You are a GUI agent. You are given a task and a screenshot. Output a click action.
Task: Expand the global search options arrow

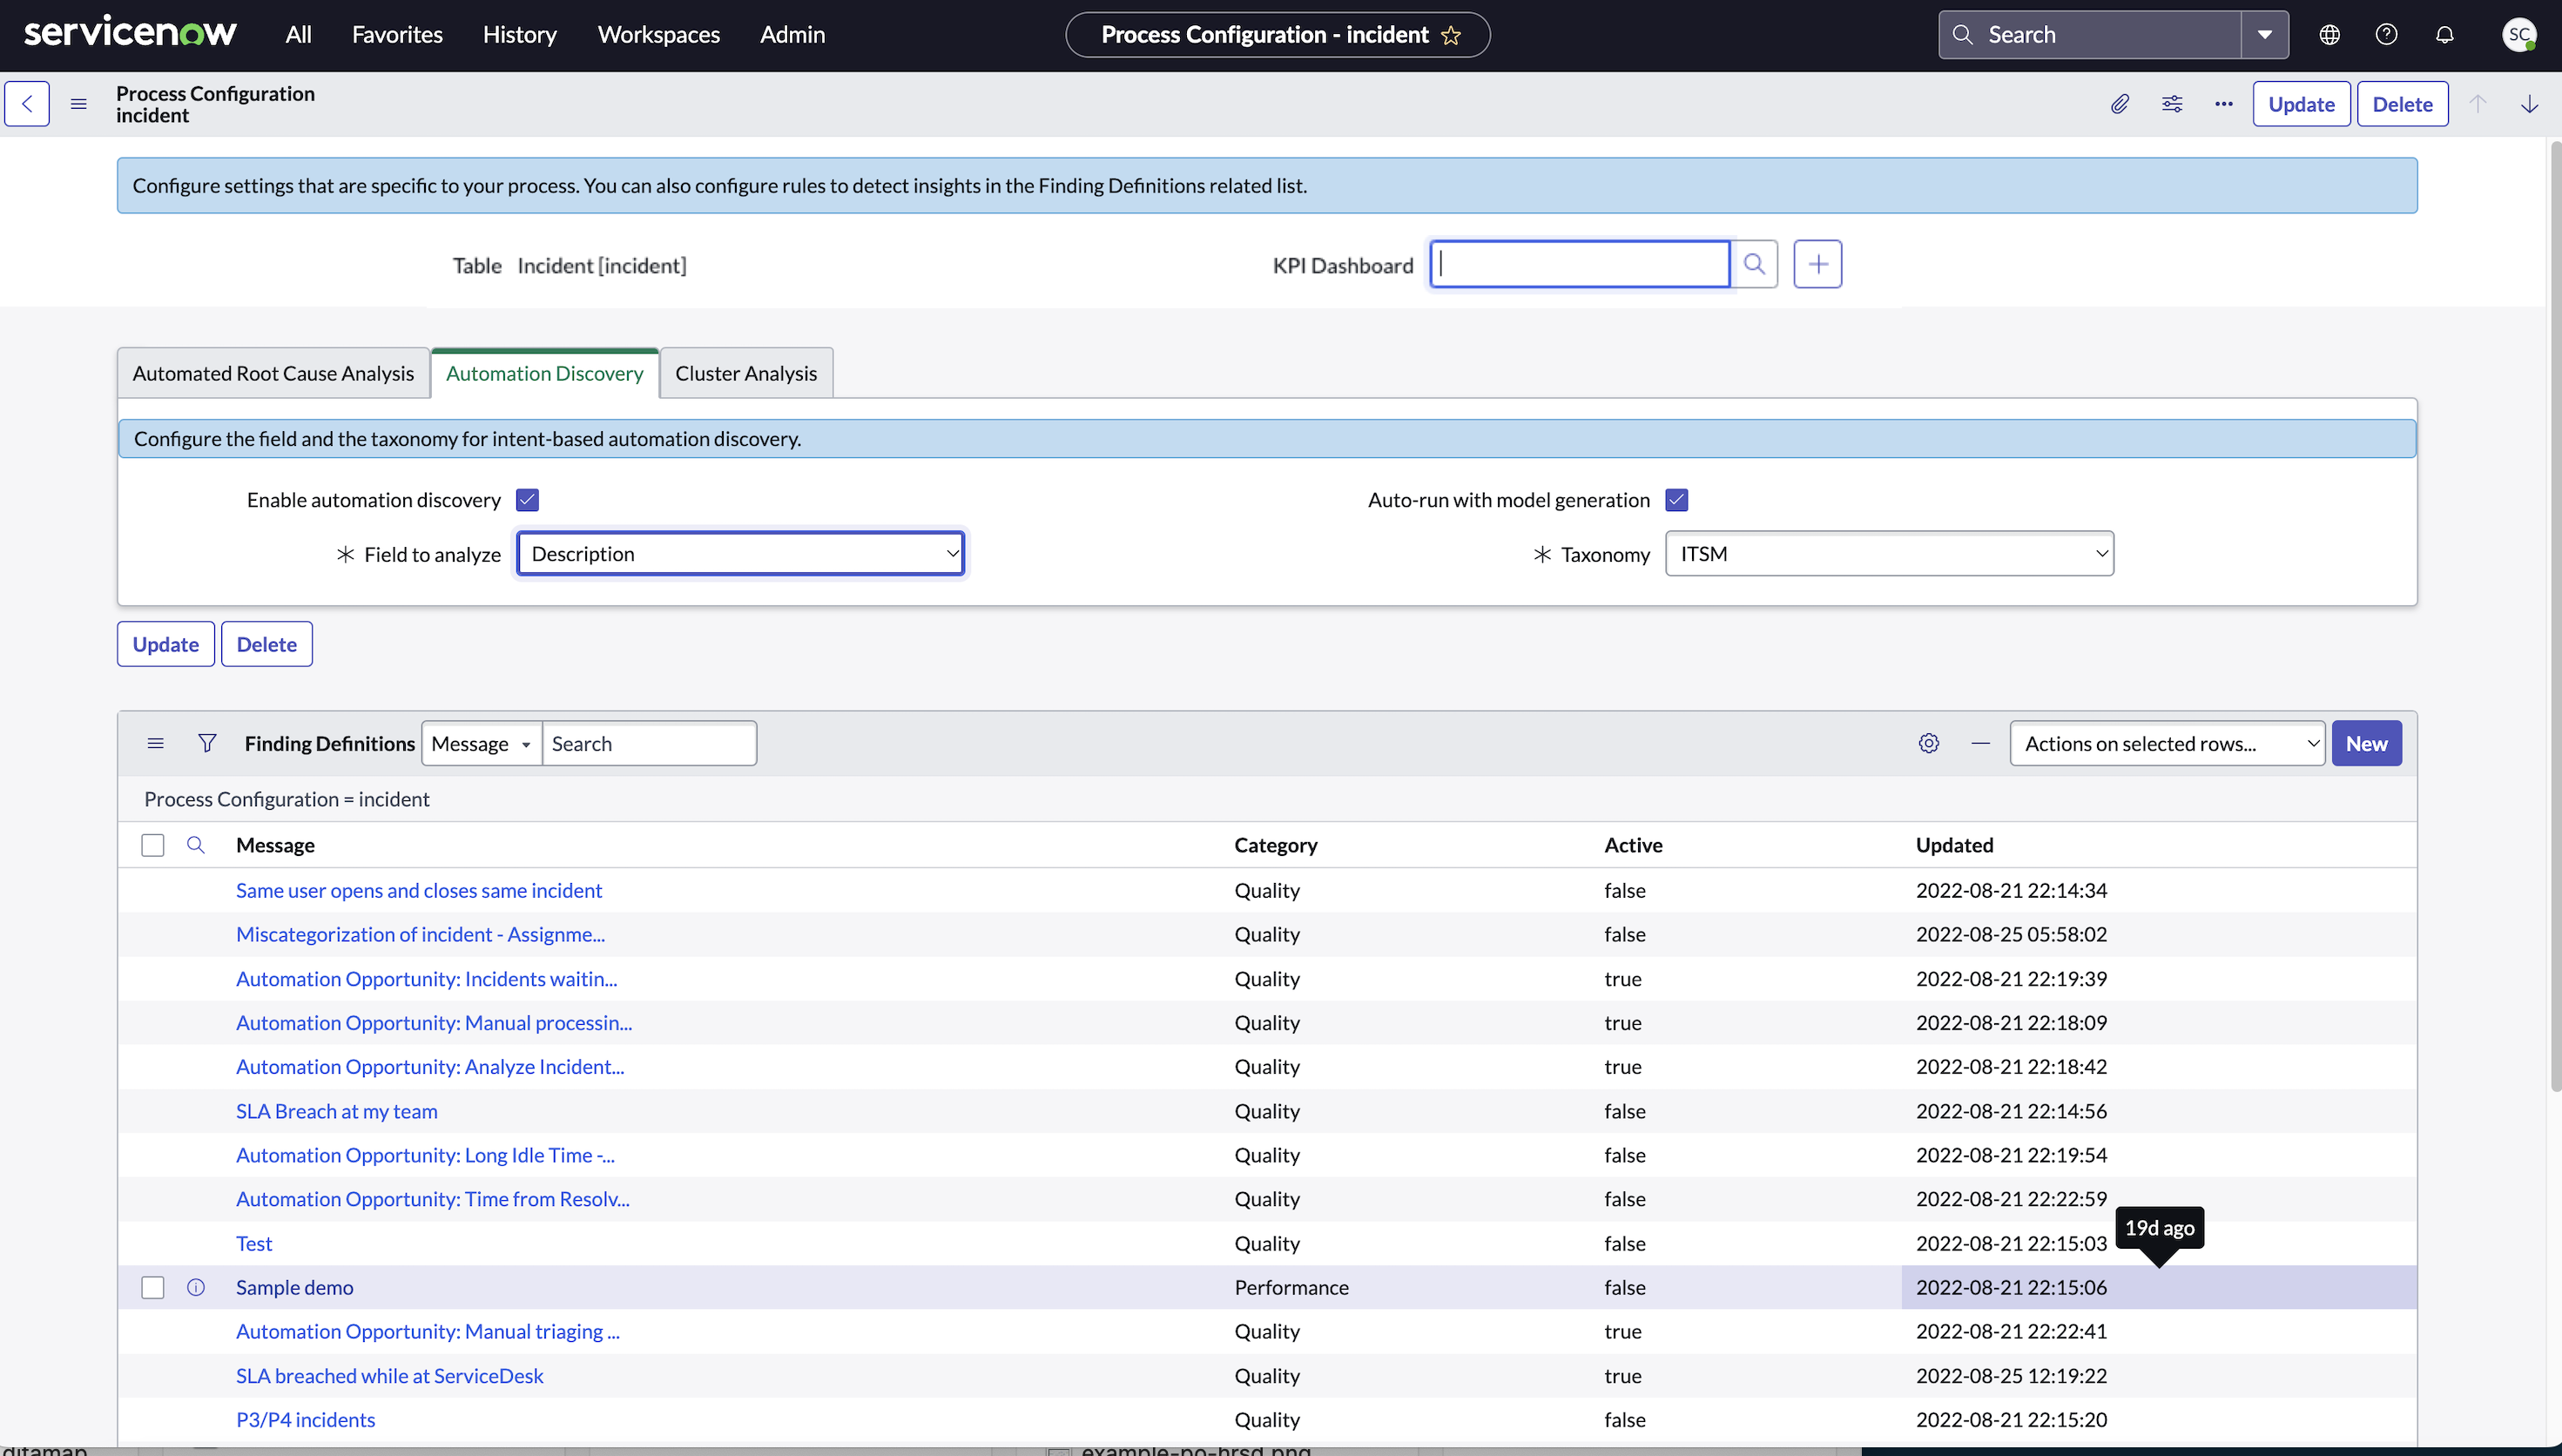pos(2265,35)
